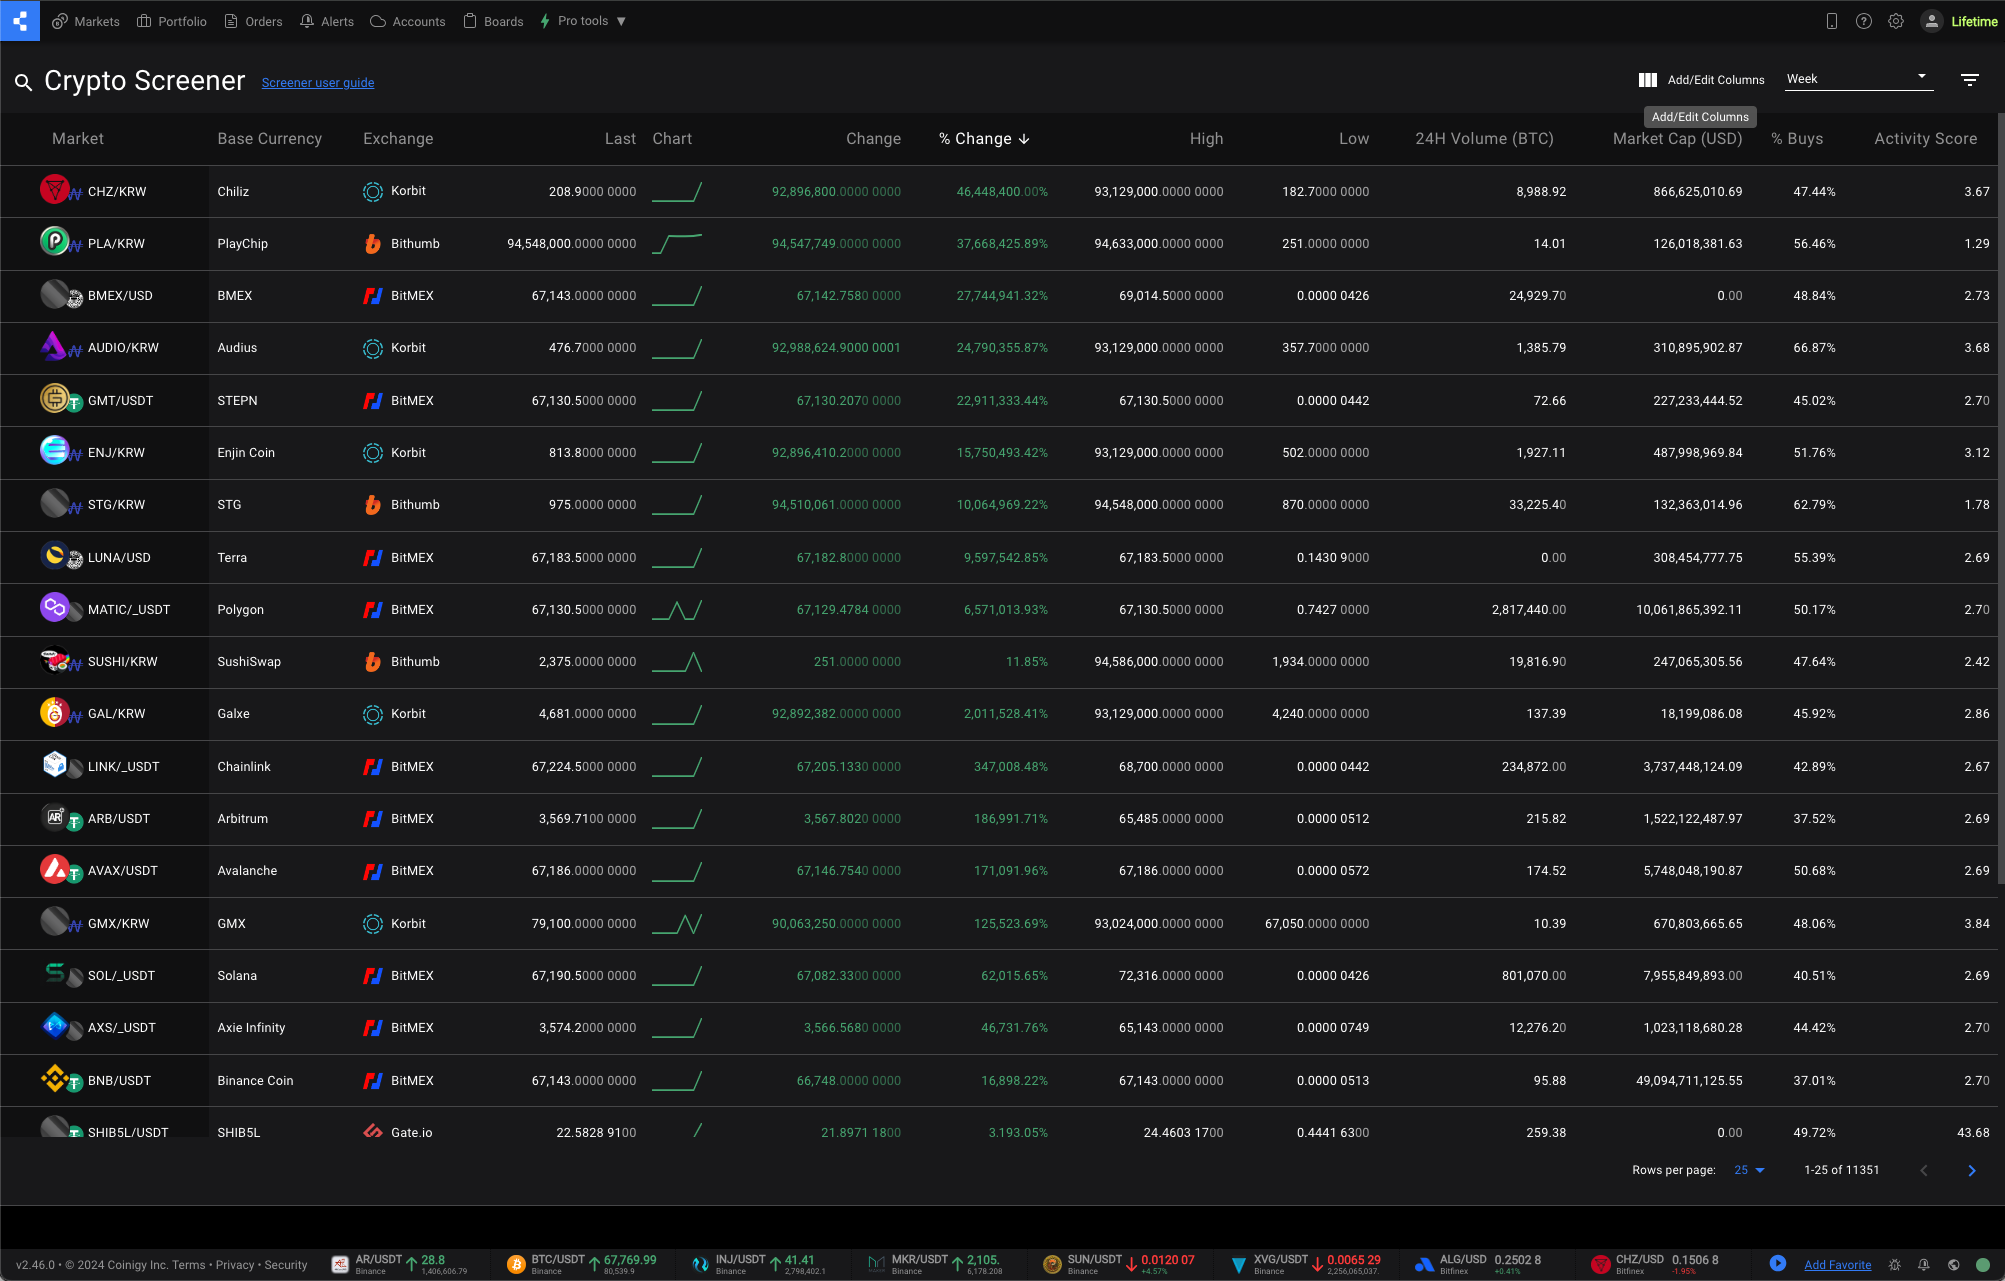Open the screener filter list icon
This screenshot has width=2005, height=1281.
click(x=1969, y=80)
